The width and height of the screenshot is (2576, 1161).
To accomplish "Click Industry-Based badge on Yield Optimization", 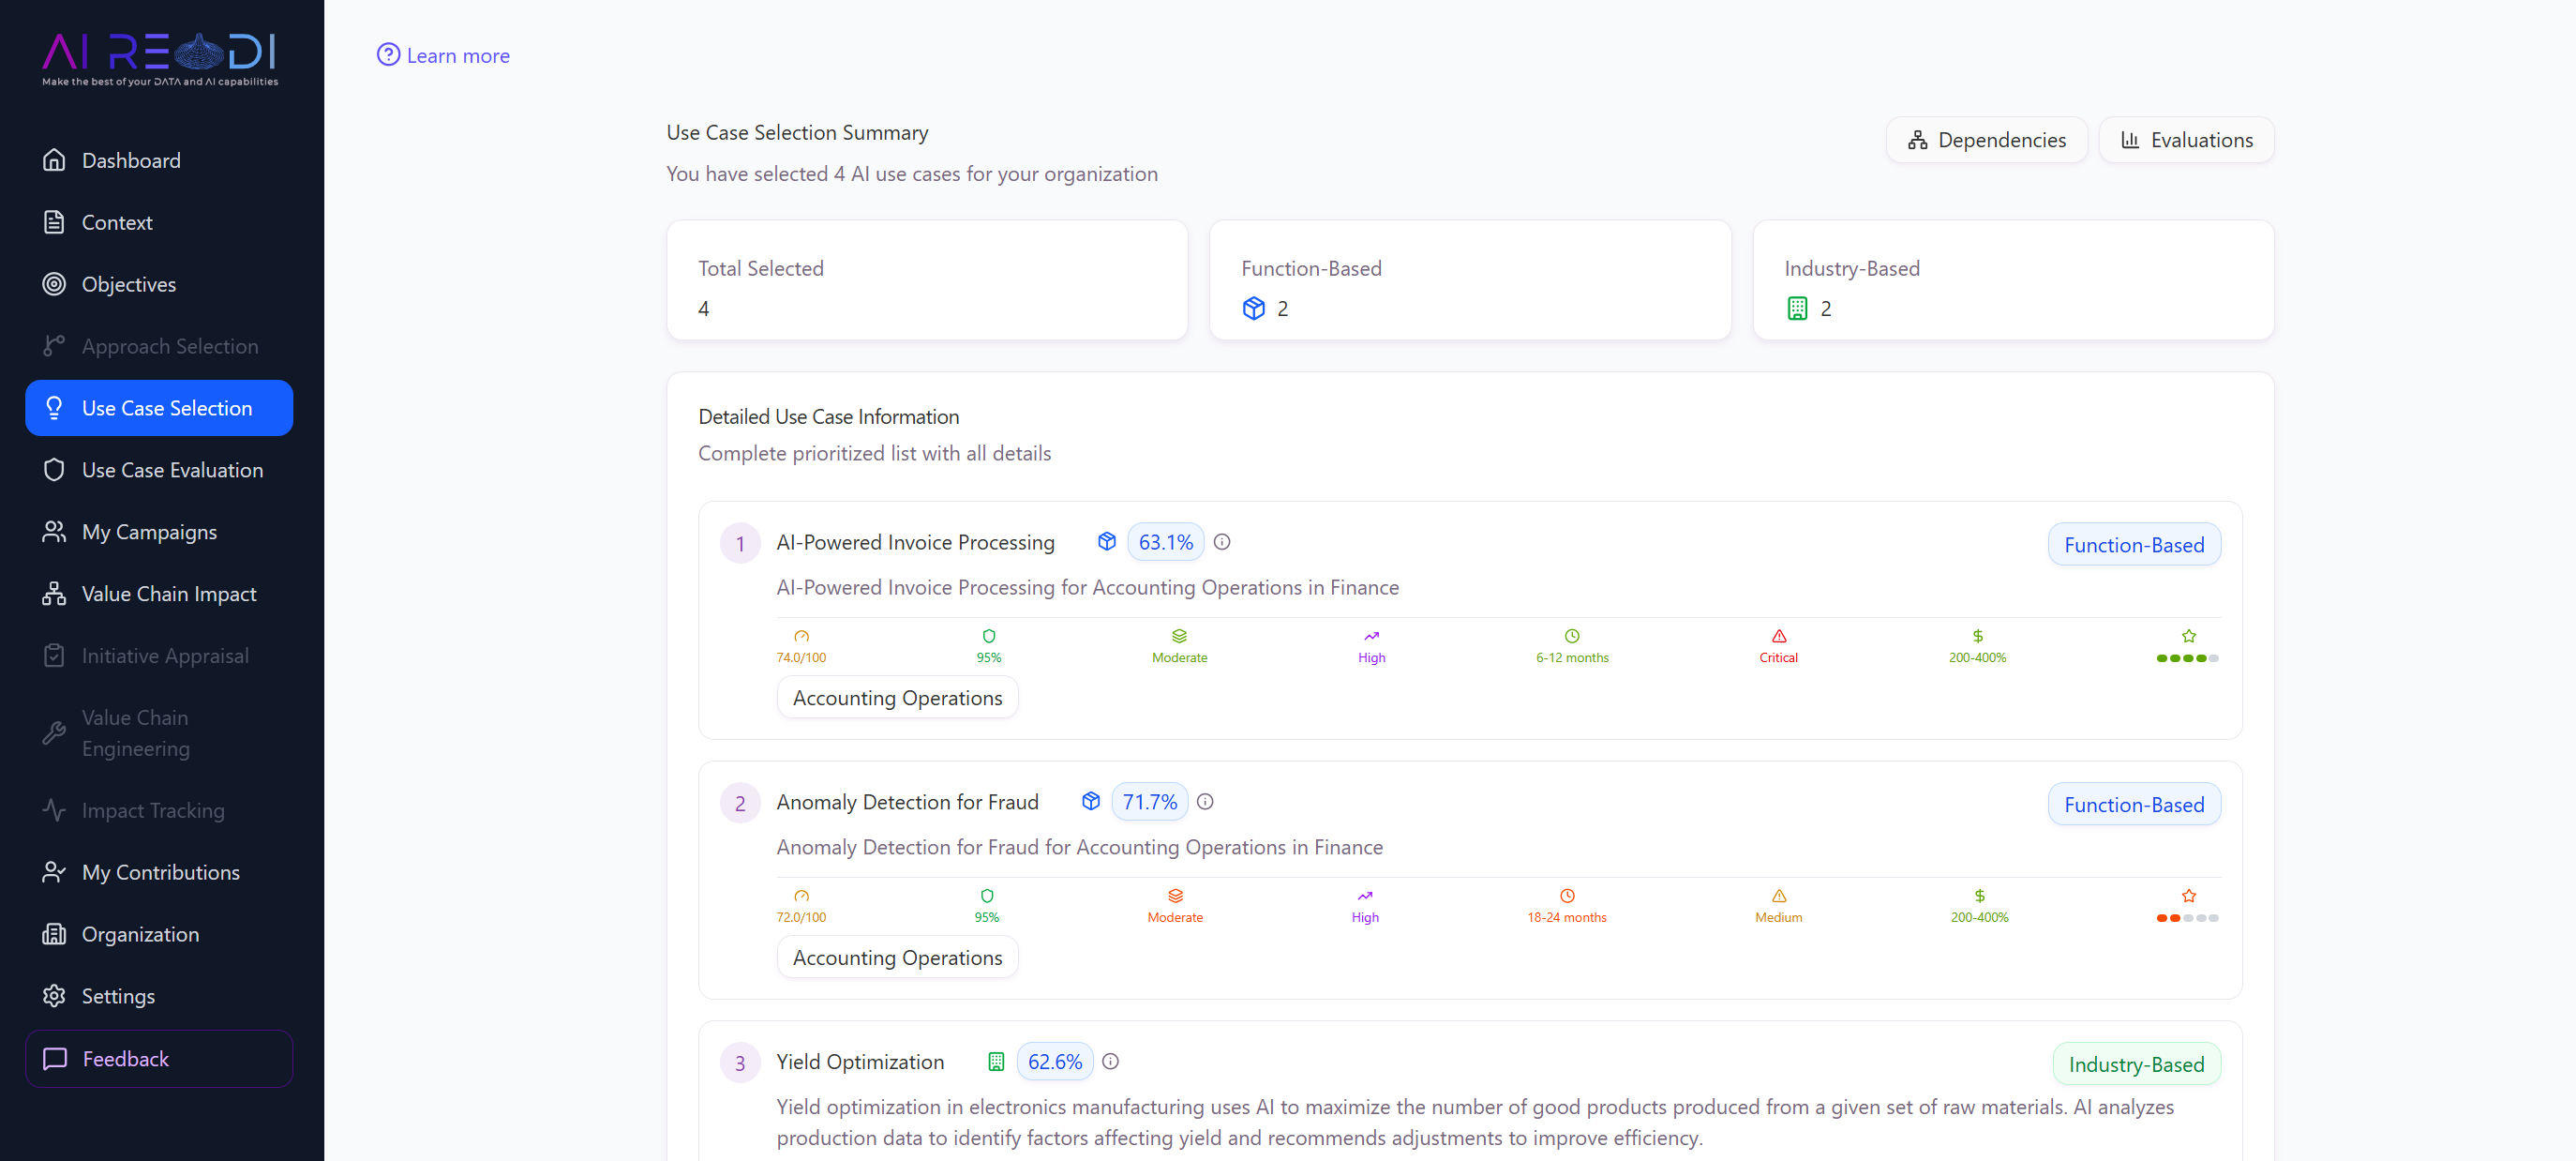I will click(2136, 1064).
